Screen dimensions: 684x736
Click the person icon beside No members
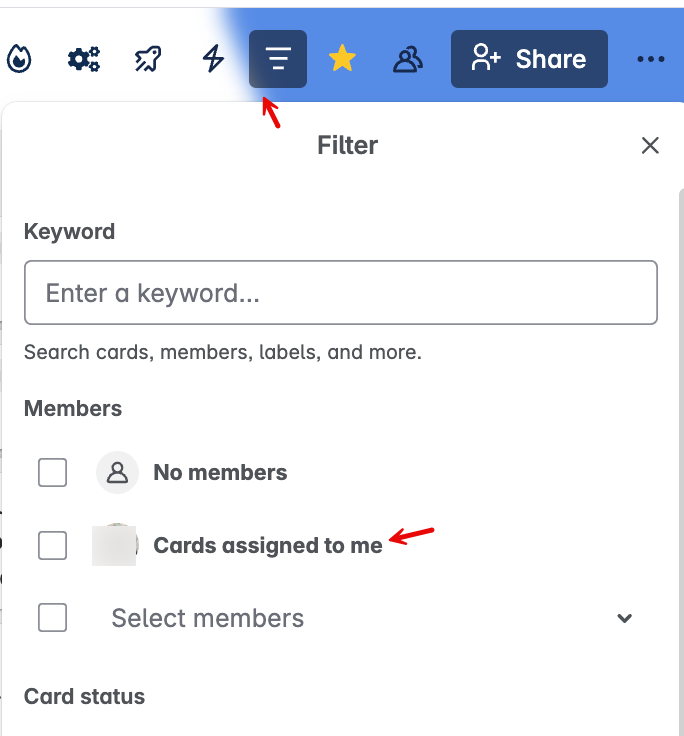click(118, 473)
